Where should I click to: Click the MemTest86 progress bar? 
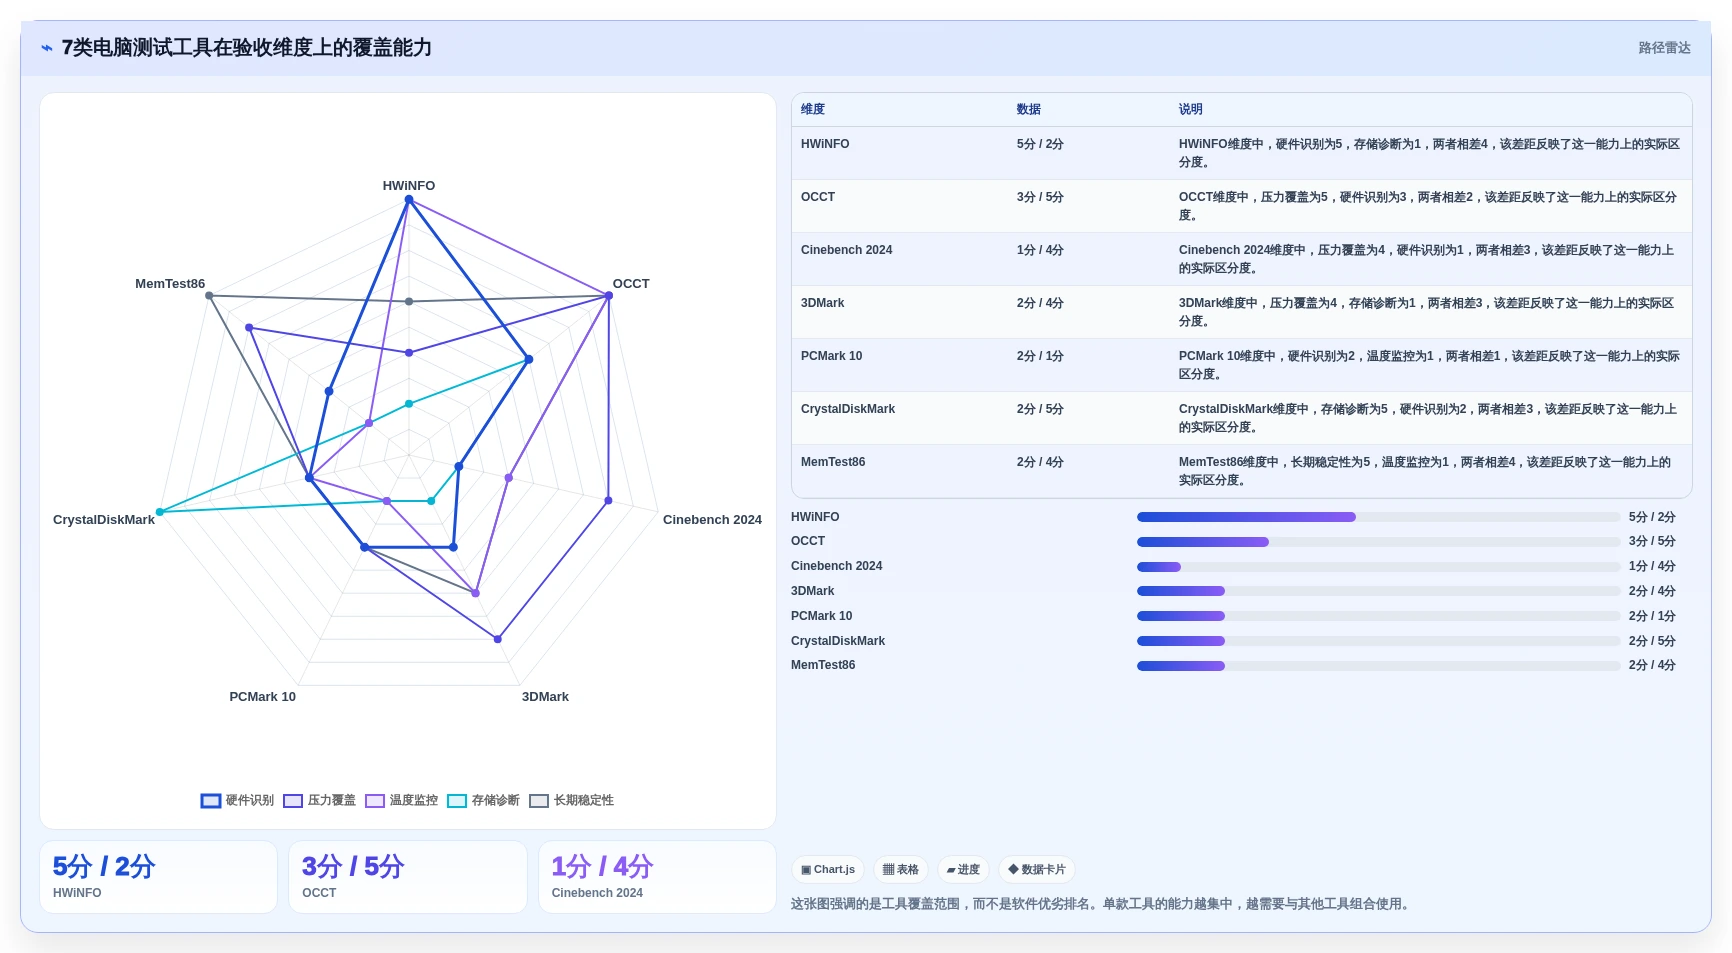[1378, 666]
